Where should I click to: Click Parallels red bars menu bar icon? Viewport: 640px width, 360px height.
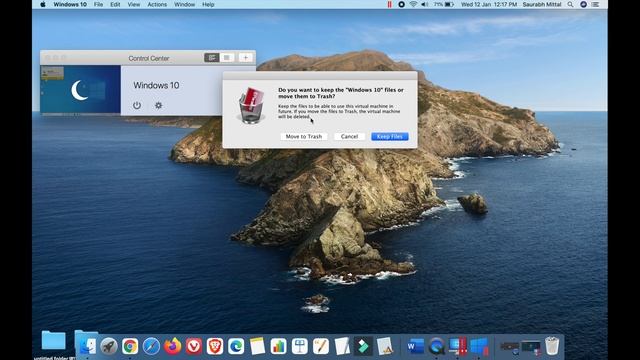[389, 4]
